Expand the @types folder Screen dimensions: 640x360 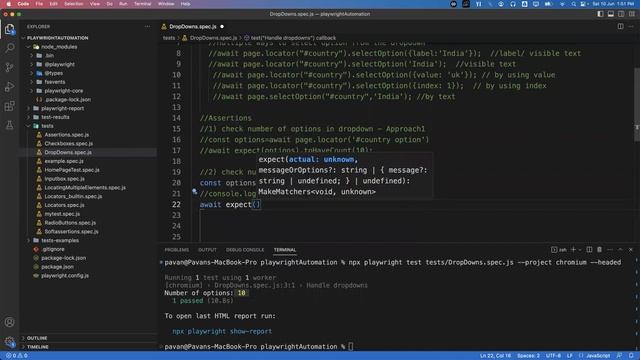53,73
